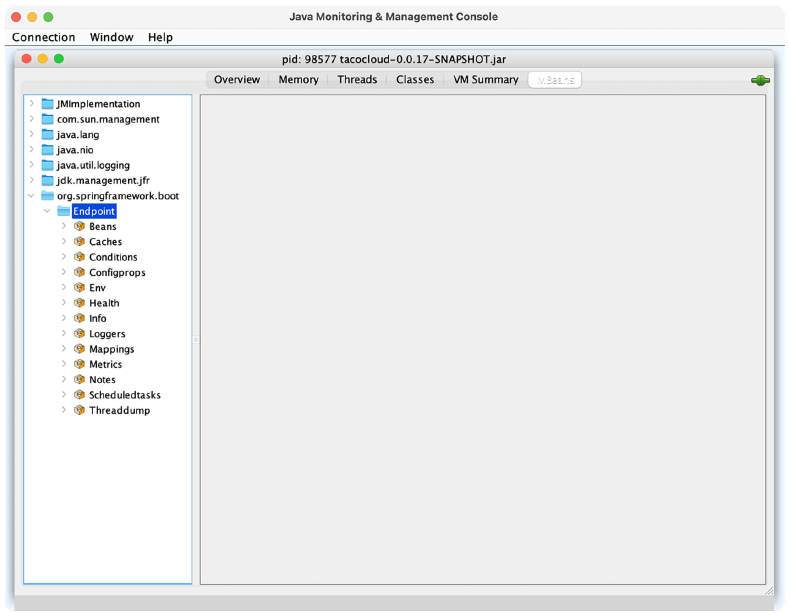The width and height of the screenshot is (790, 616).
Task: Open the Help menu
Action: 160,37
